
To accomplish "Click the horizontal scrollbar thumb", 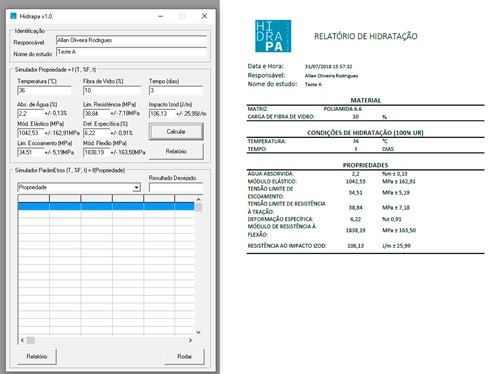I will point(31,340).
